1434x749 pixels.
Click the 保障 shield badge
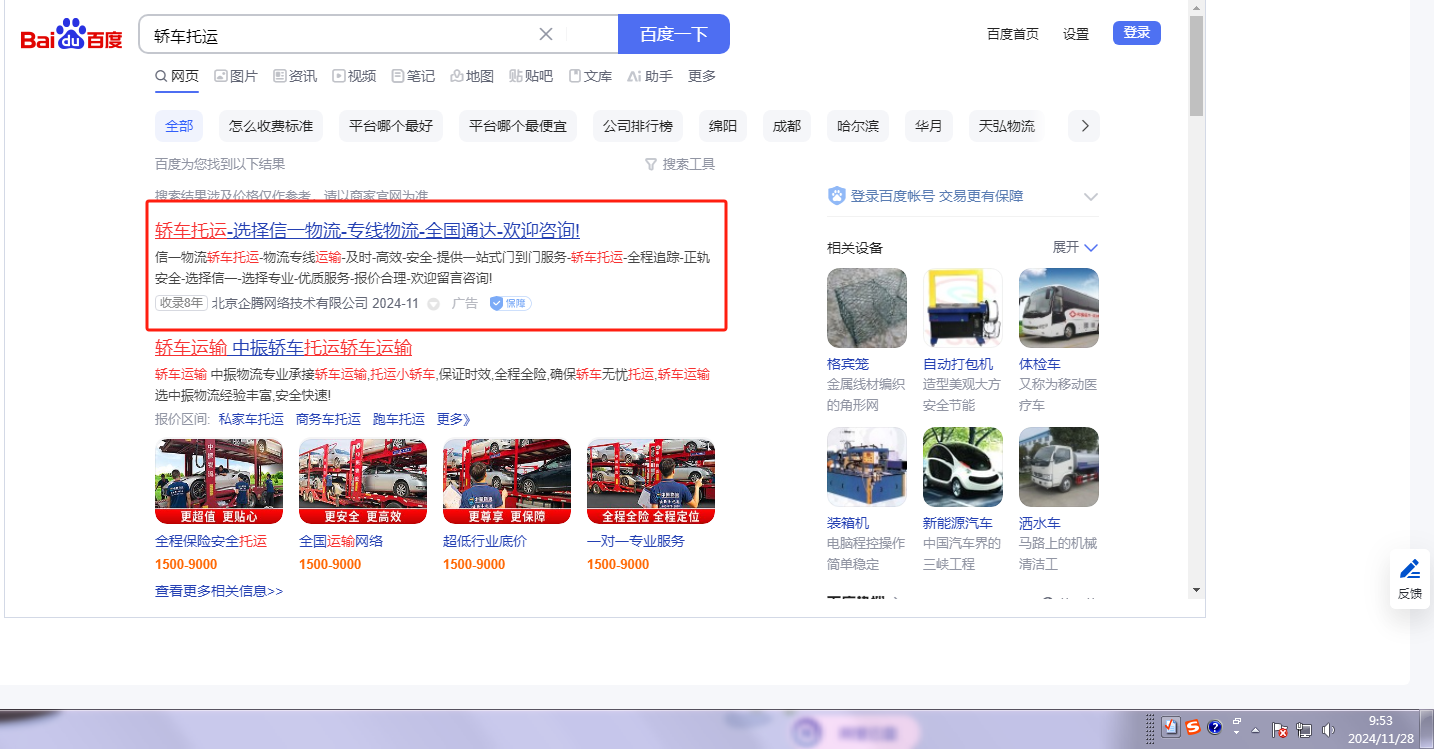(x=510, y=303)
